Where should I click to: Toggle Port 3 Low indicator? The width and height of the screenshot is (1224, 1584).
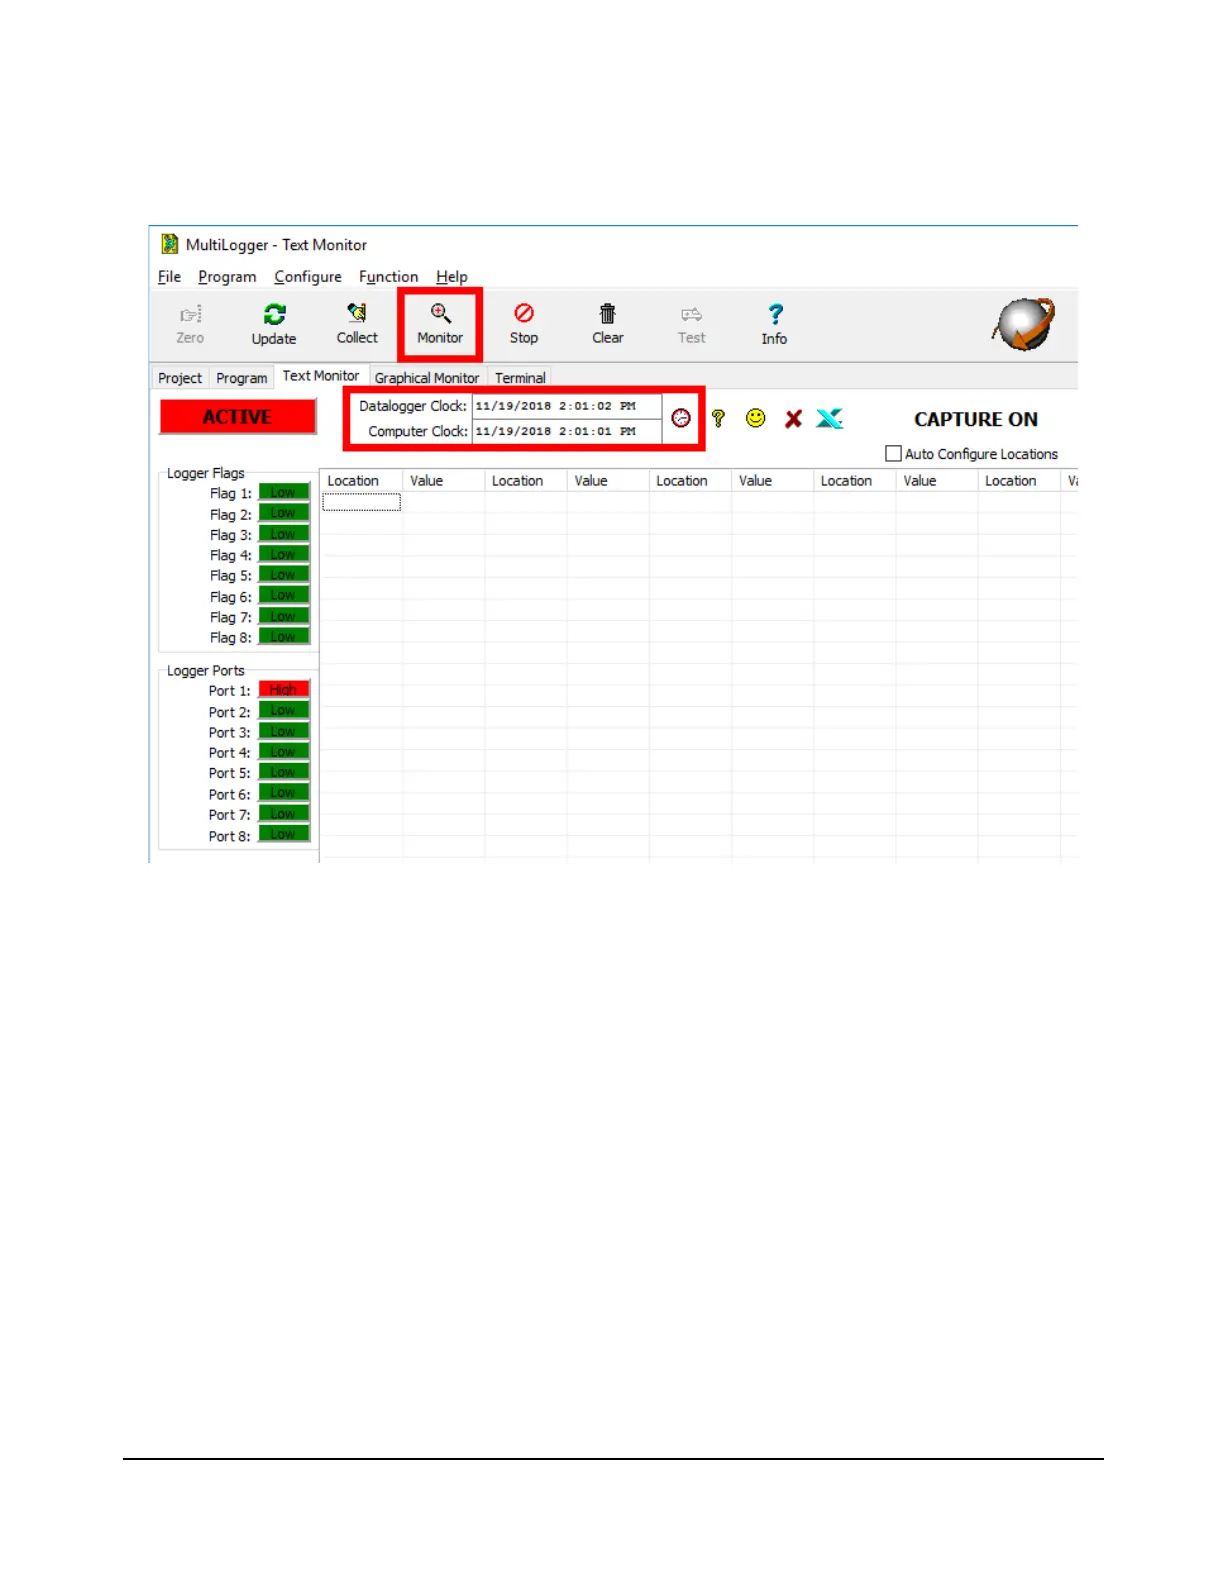point(284,732)
